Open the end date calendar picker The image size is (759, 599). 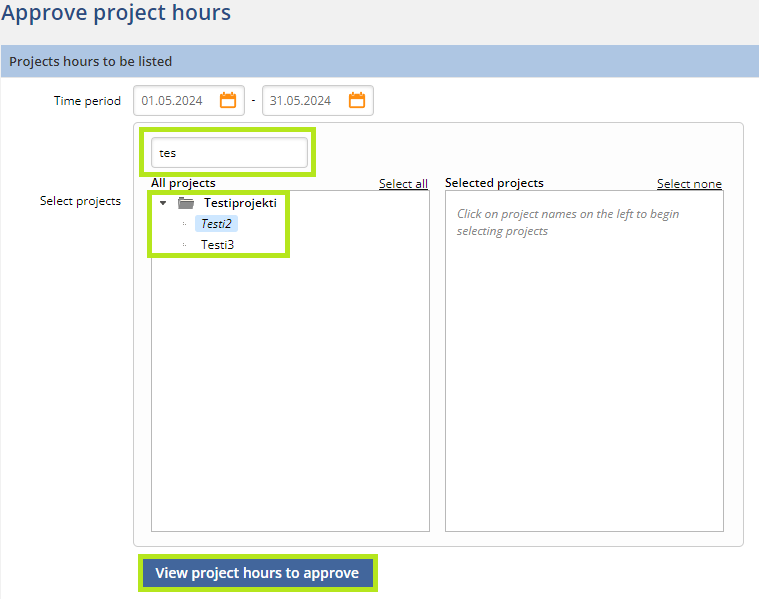coord(357,100)
